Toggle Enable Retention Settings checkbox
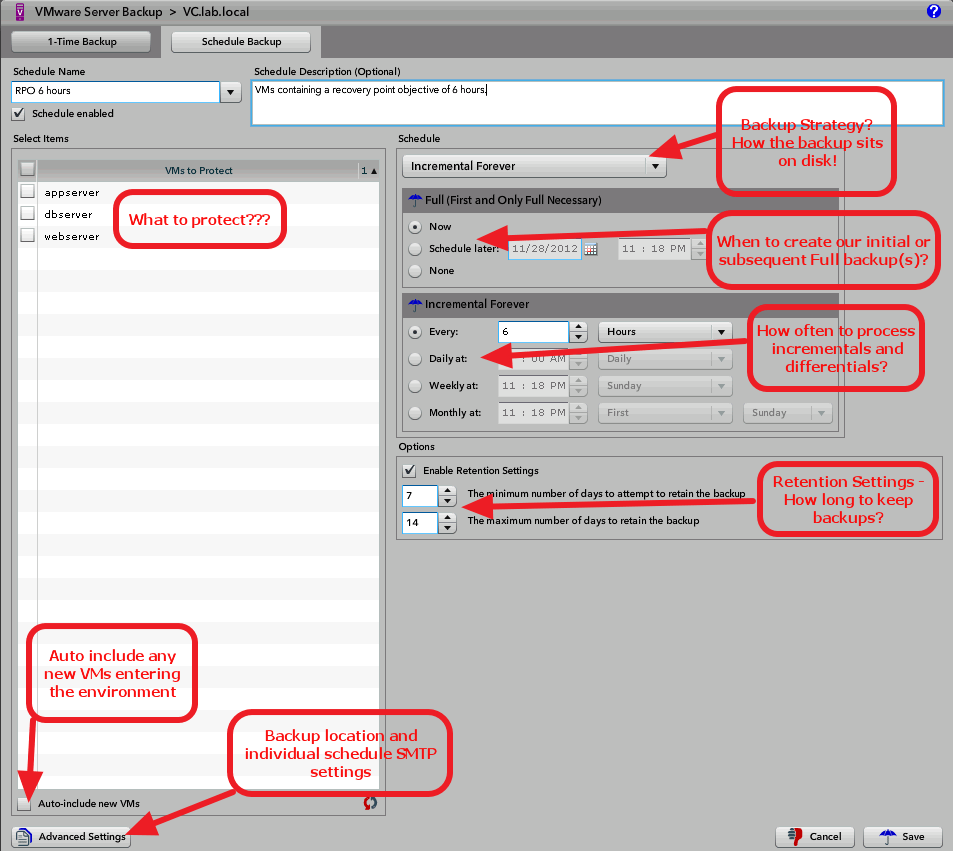 (409, 470)
